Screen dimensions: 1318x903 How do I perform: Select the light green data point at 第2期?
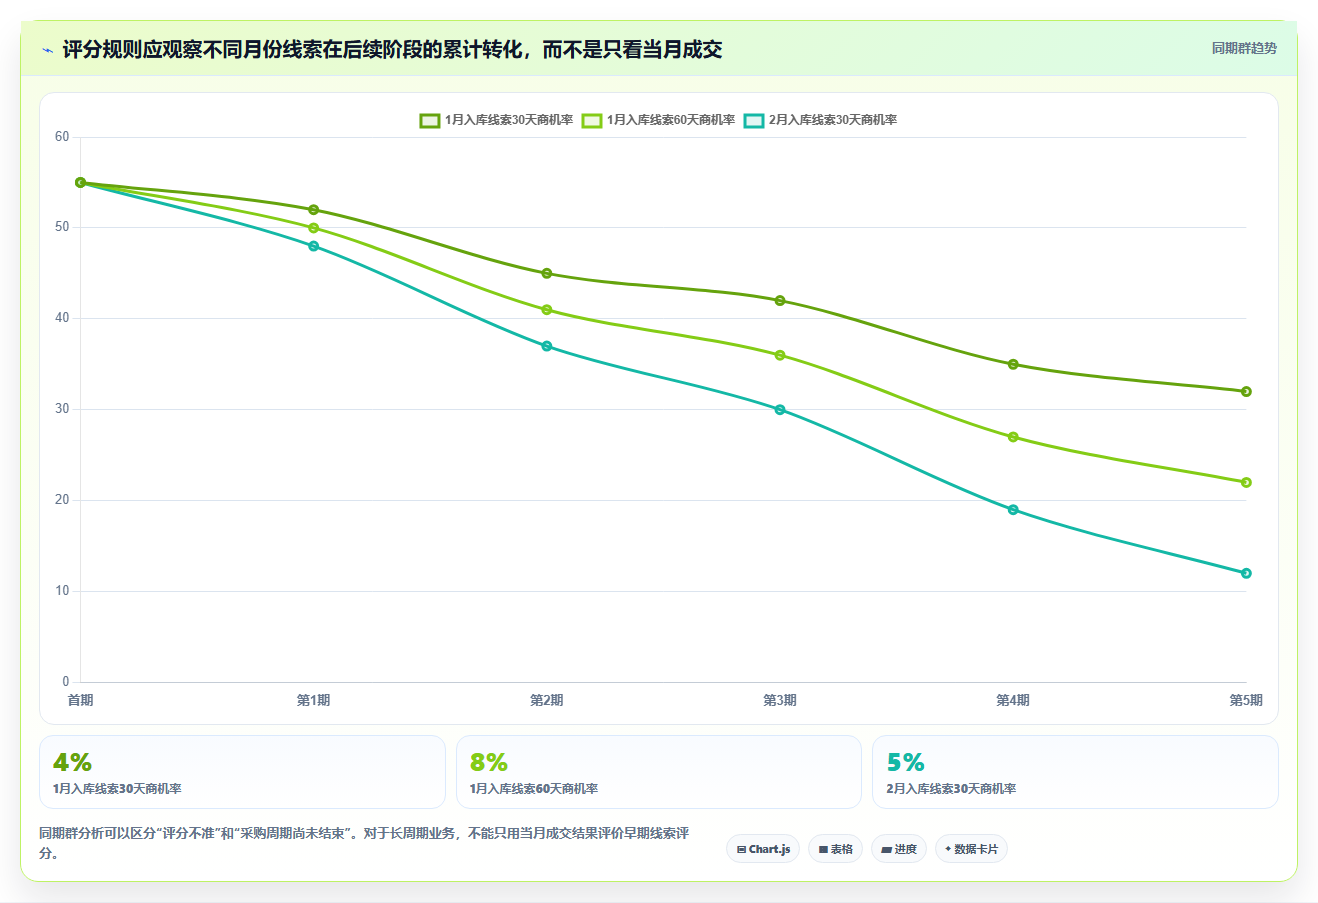(547, 310)
